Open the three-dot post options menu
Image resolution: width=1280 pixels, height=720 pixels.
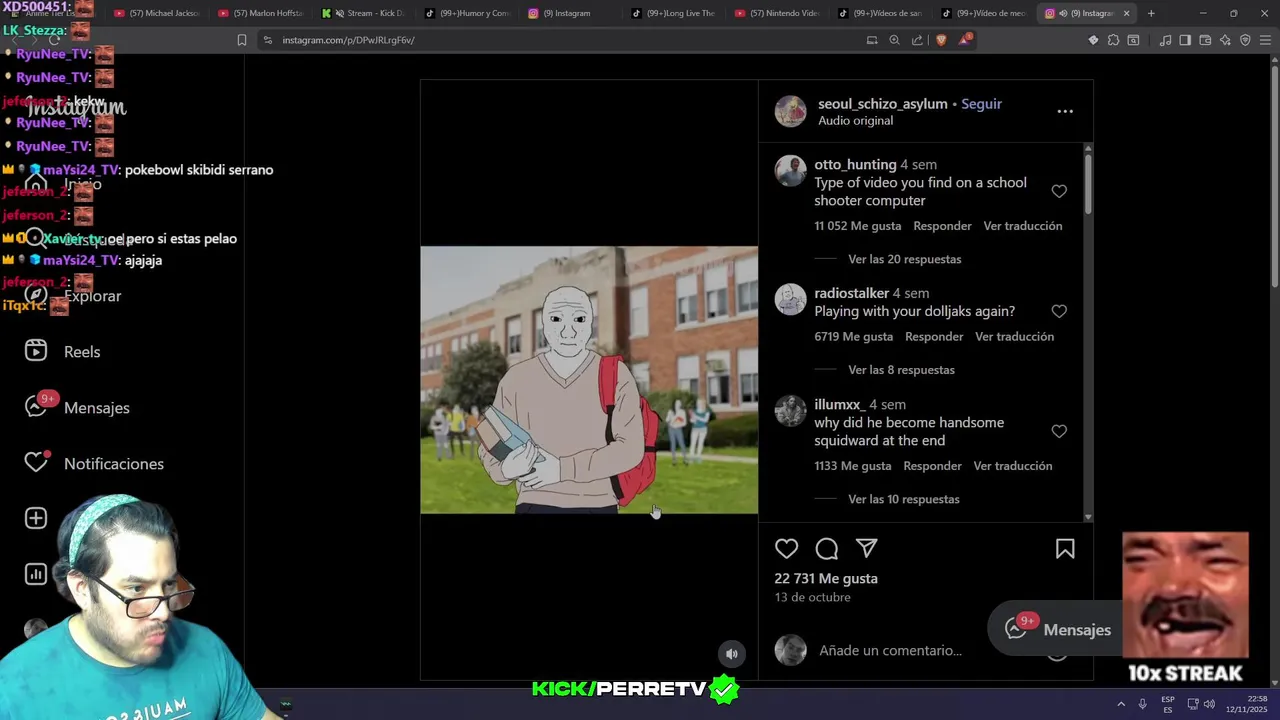click(x=1065, y=111)
